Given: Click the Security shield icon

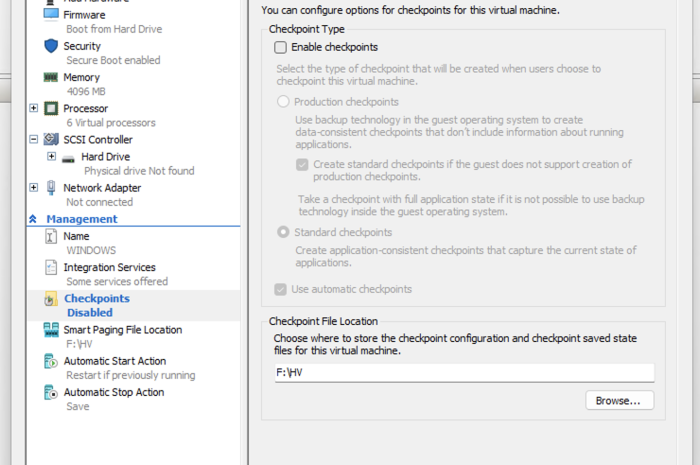Looking at the screenshot, I should coord(51,46).
